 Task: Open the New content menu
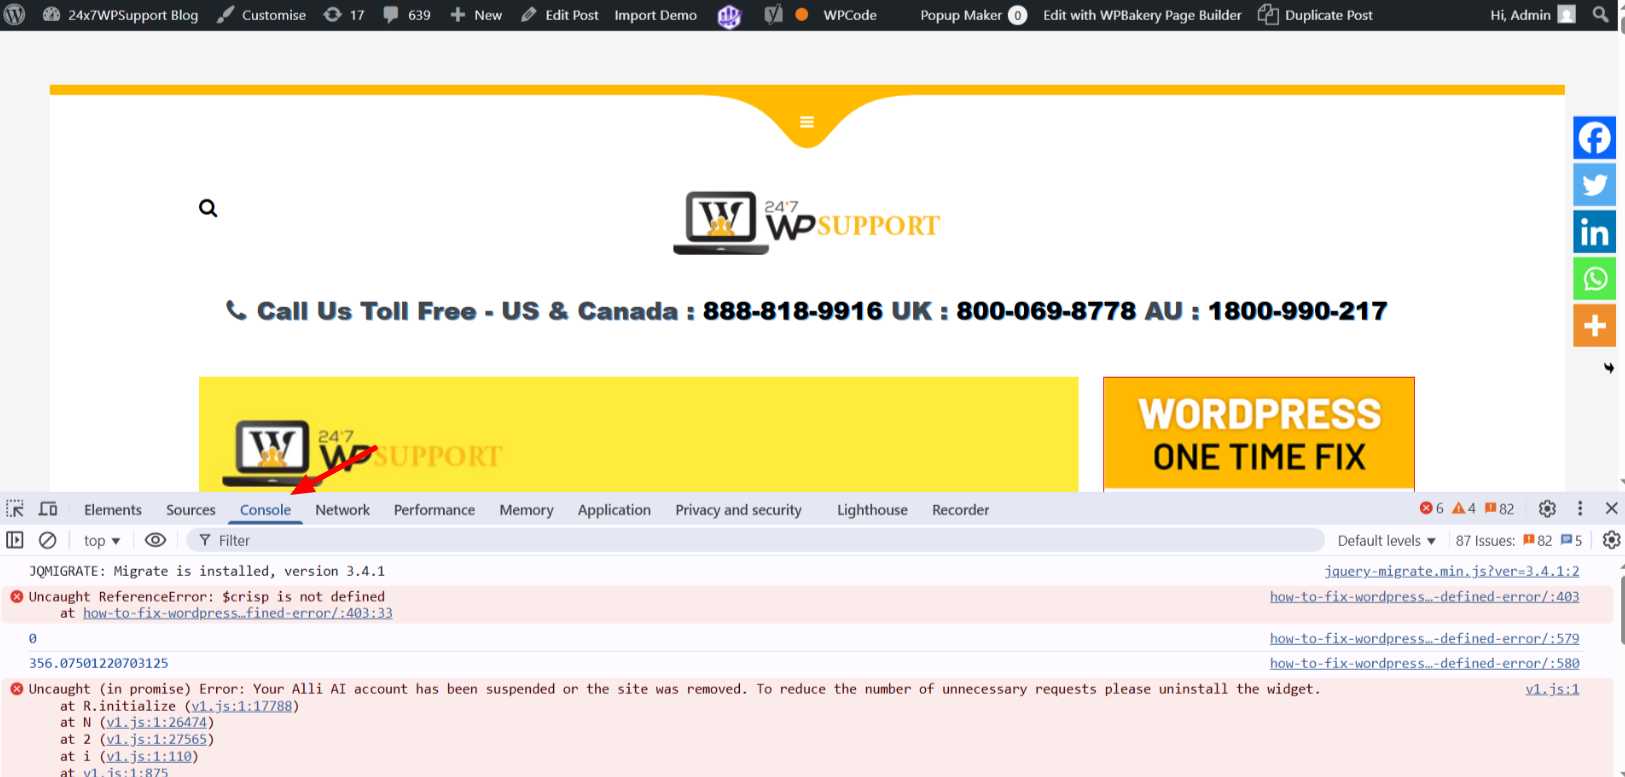pyautogui.click(x=476, y=15)
